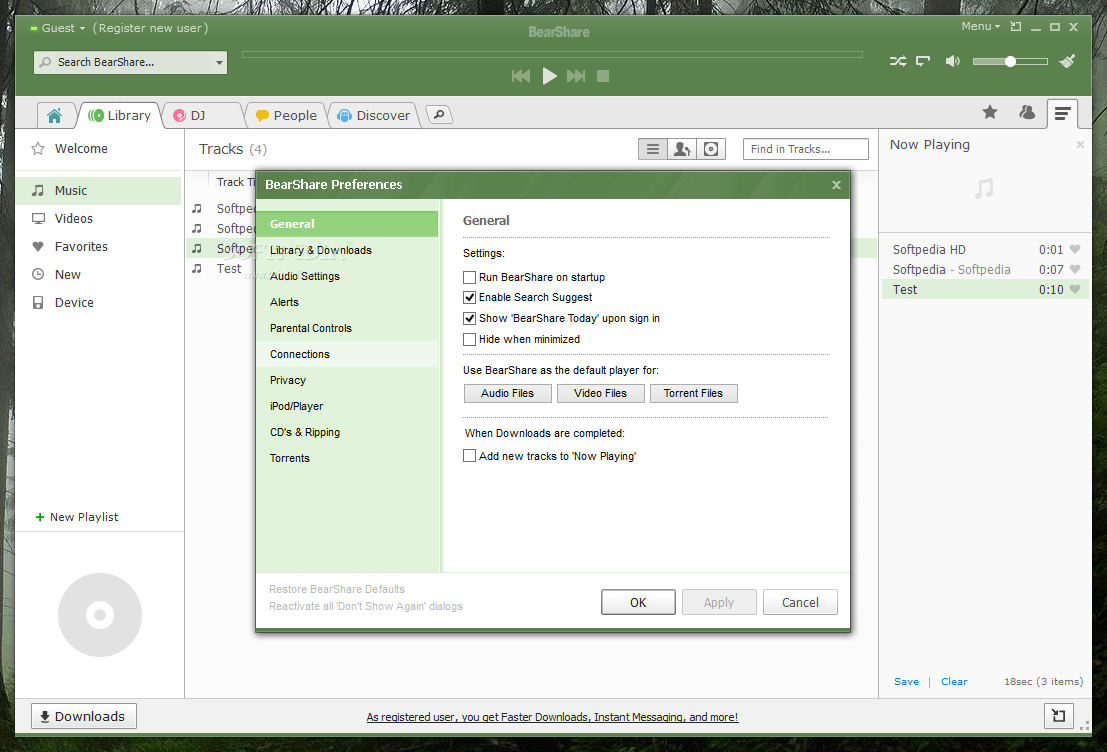Click the mini-player icon beside Menu
Image resolution: width=1107 pixels, height=752 pixels.
point(1016,27)
